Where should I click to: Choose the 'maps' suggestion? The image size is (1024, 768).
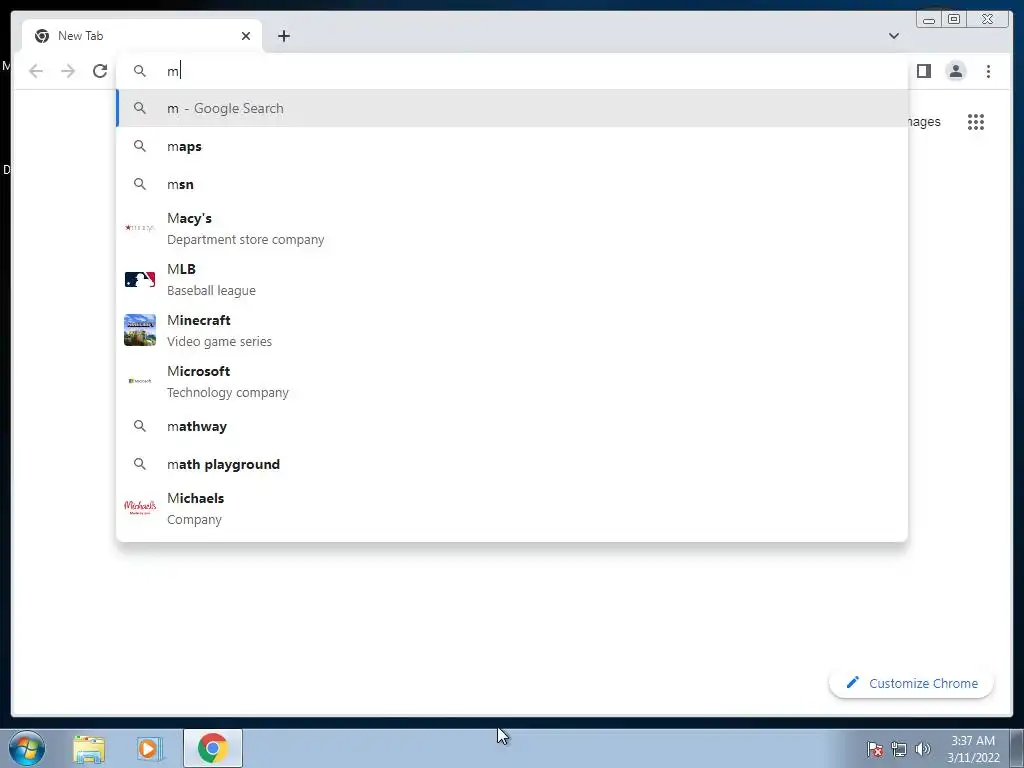(x=512, y=146)
